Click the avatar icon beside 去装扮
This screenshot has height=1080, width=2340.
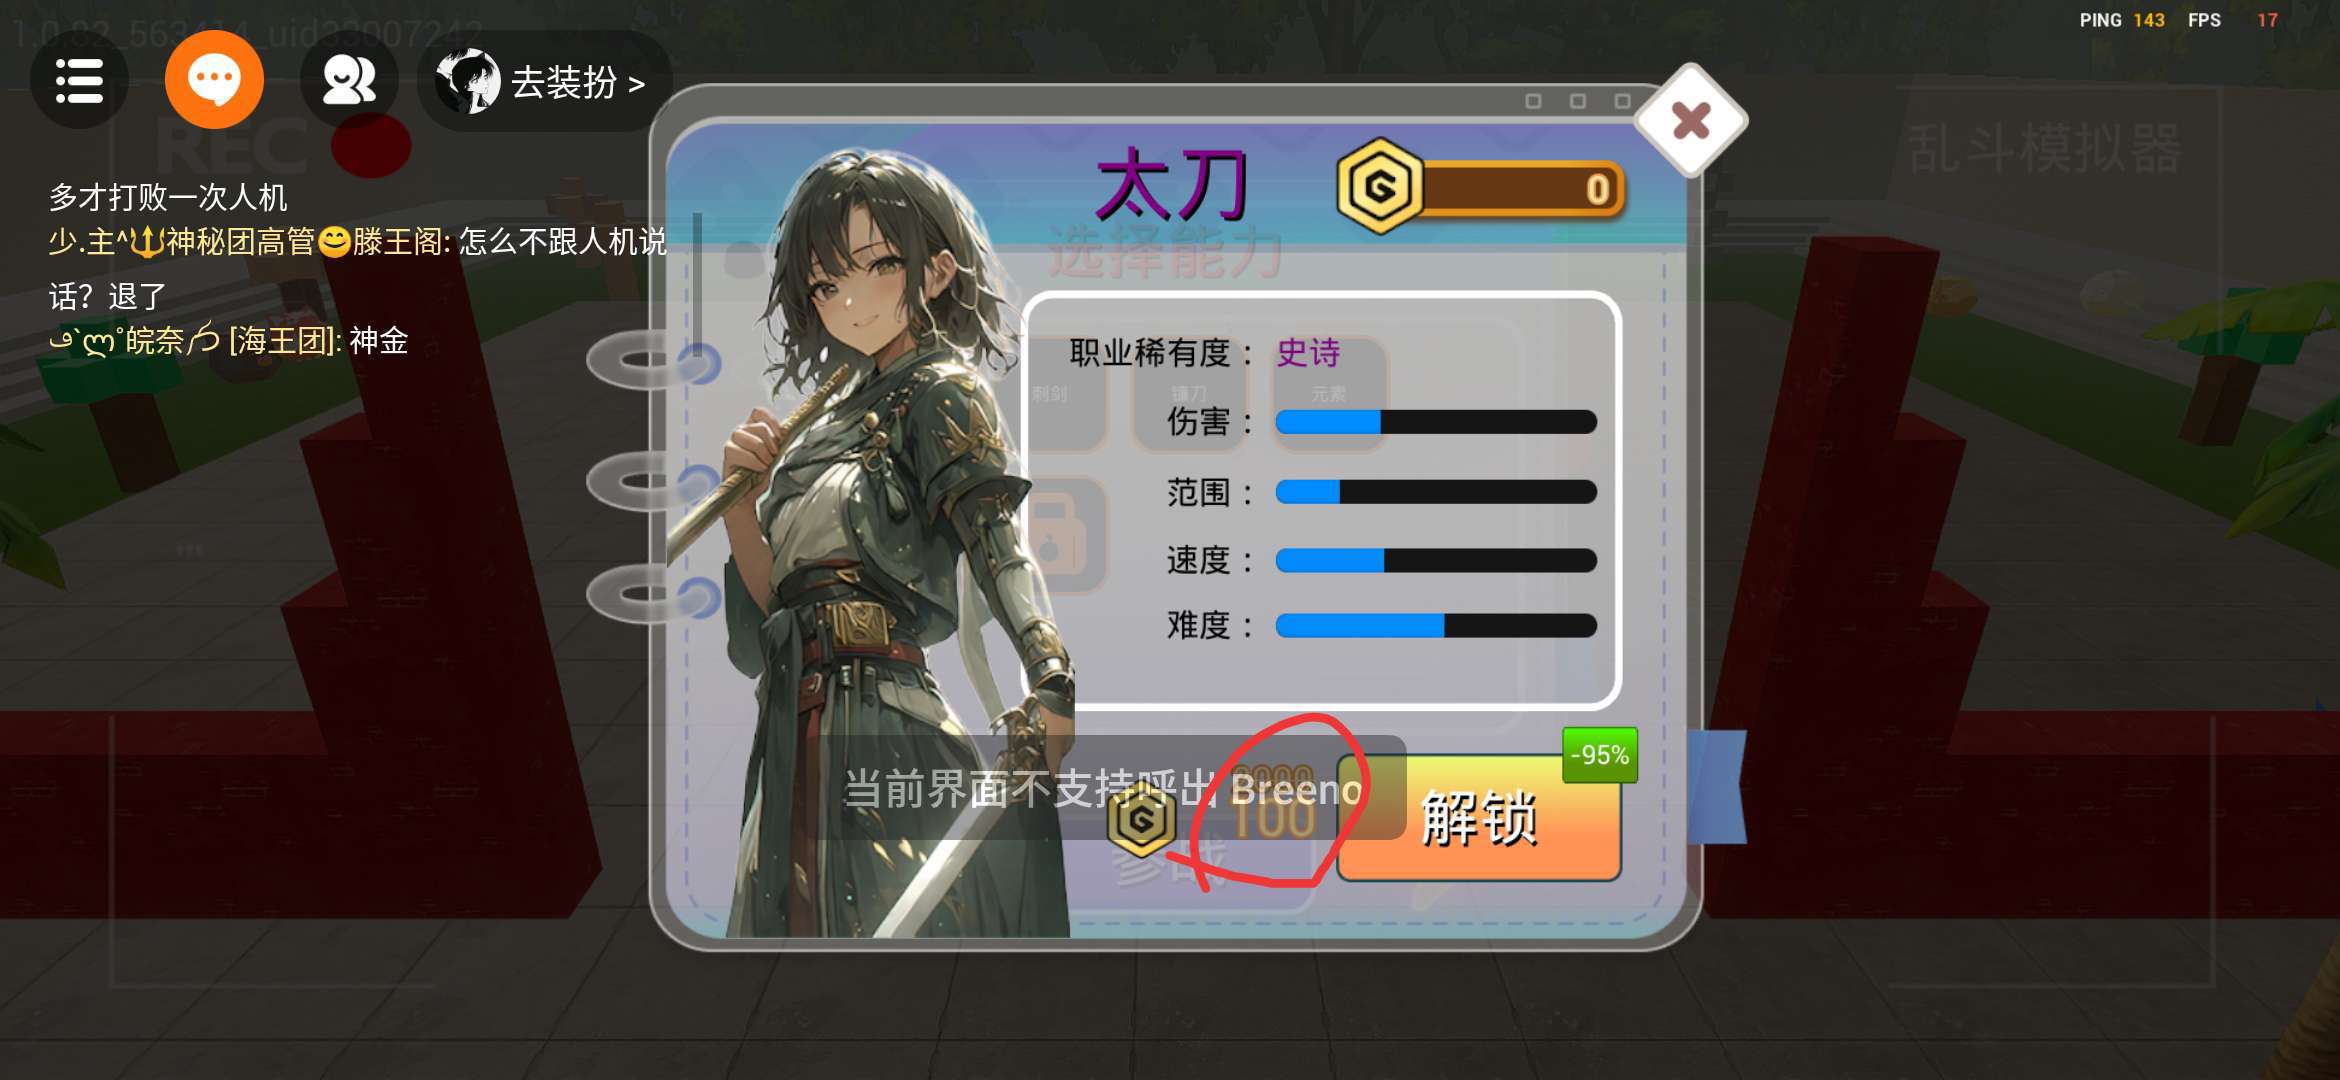[x=468, y=81]
